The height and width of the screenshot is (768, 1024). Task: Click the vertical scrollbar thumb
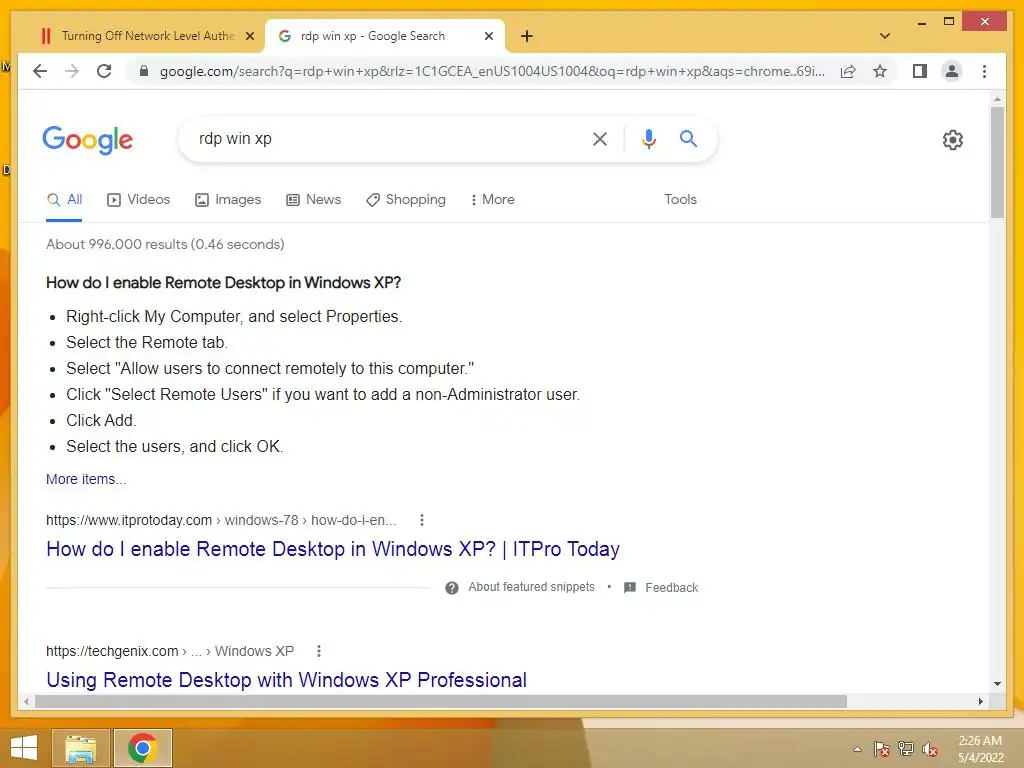(x=997, y=162)
